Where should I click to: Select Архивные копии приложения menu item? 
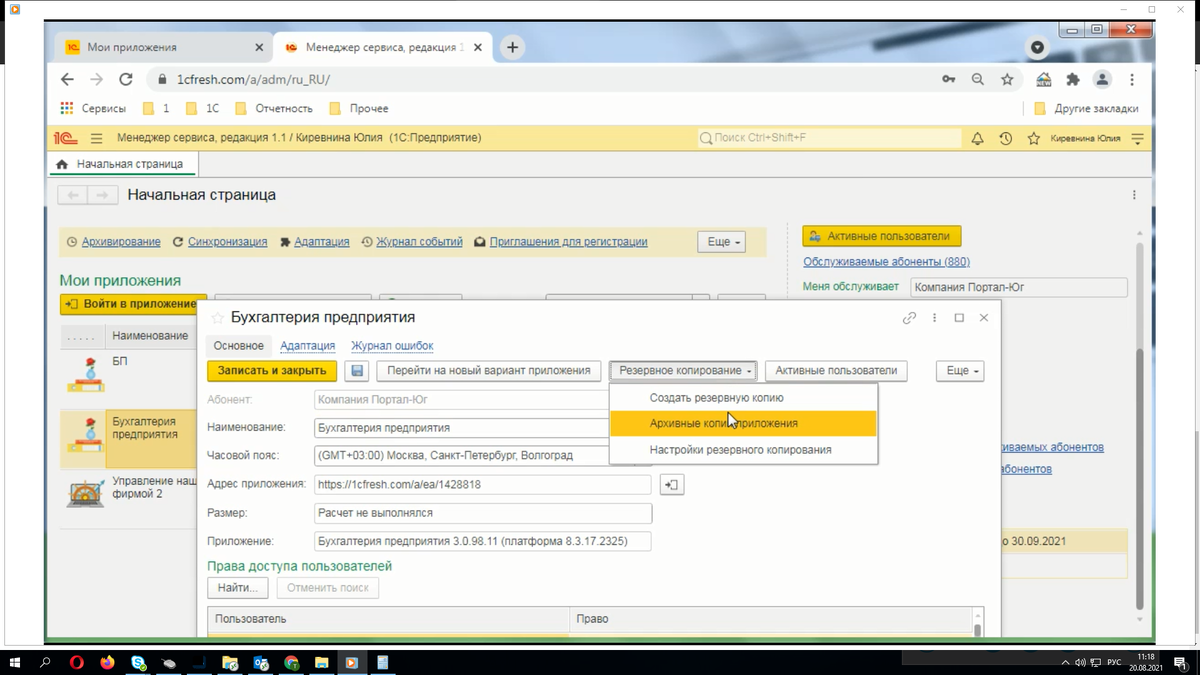coord(742,423)
